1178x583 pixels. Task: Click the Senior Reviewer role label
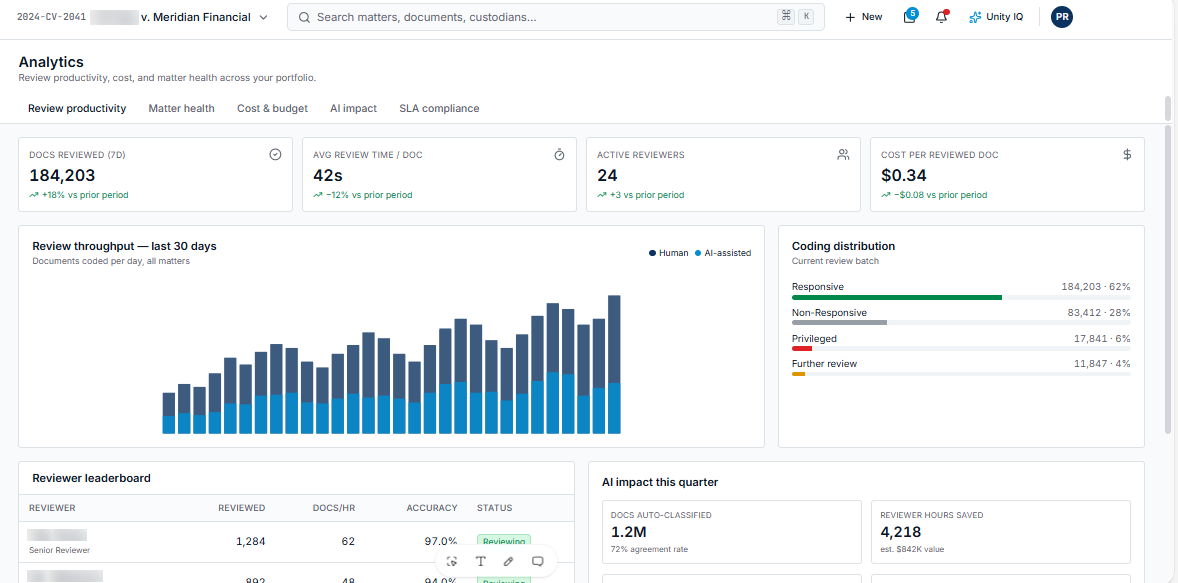(59, 550)
